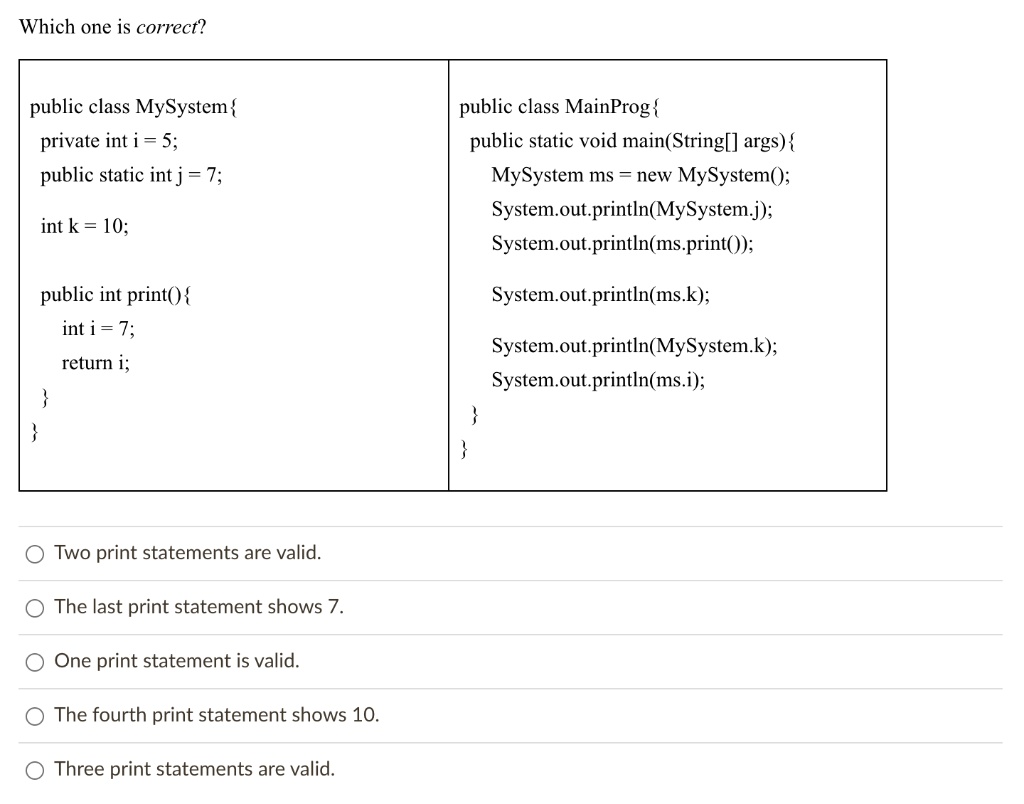The width and height of the screenshot is (1024, 804).
Task: Click the 'public class MainProg{' line
Action: pos(560,107)
